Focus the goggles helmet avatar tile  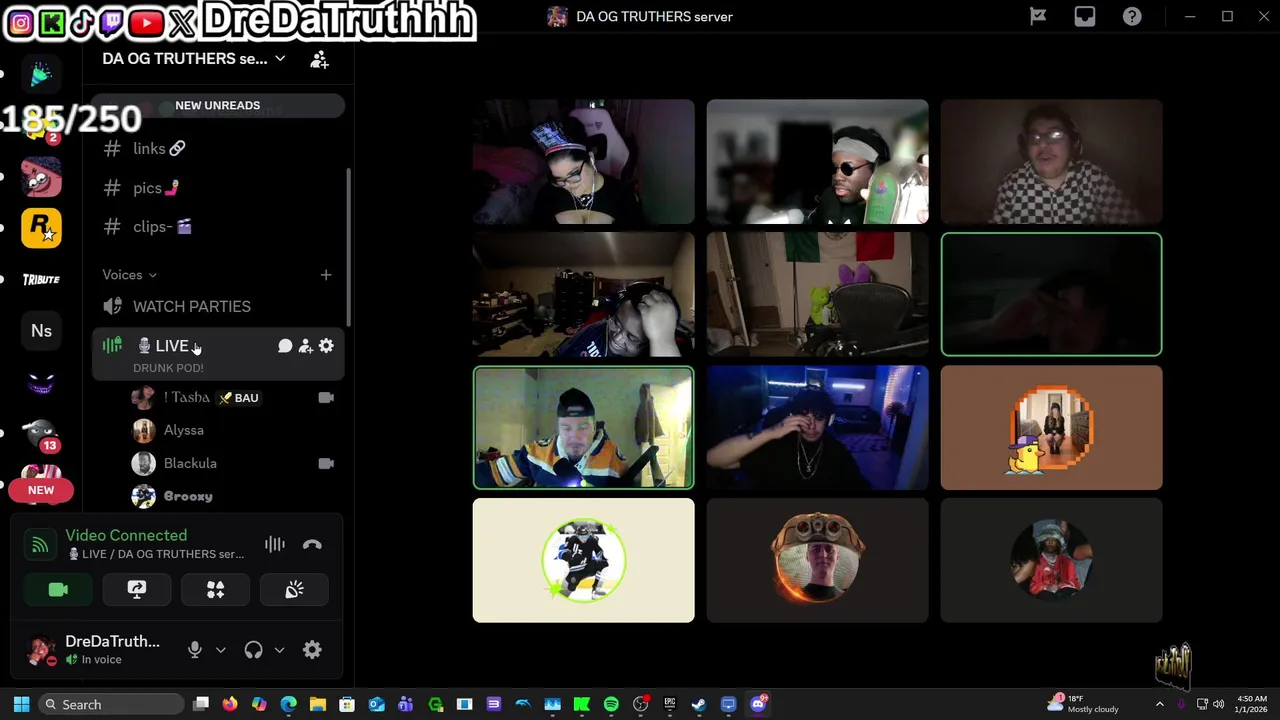coord(817,560)
